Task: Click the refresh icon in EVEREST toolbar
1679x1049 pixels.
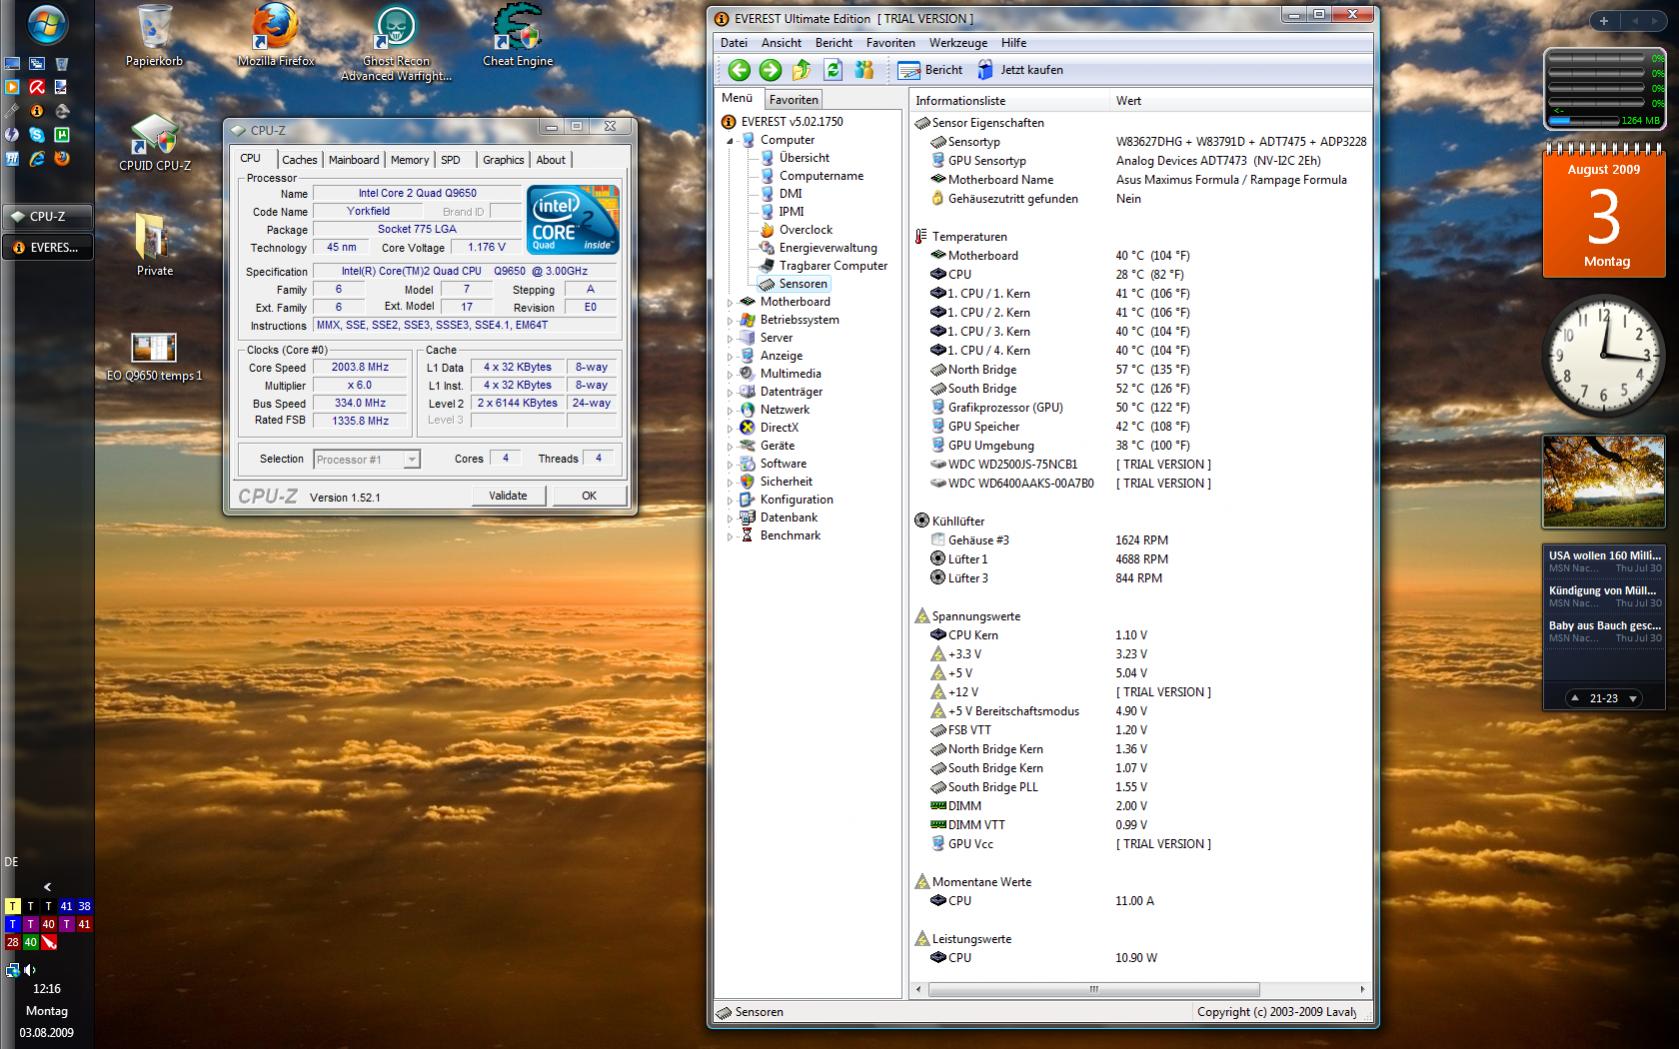Action: coord(832,70)
